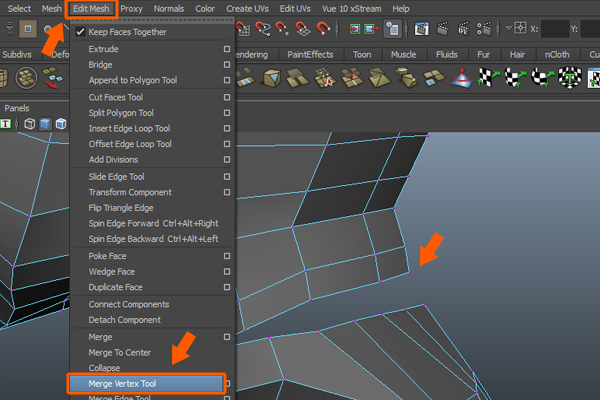Select the shaded cube display icon in panel

pos(46,124)
